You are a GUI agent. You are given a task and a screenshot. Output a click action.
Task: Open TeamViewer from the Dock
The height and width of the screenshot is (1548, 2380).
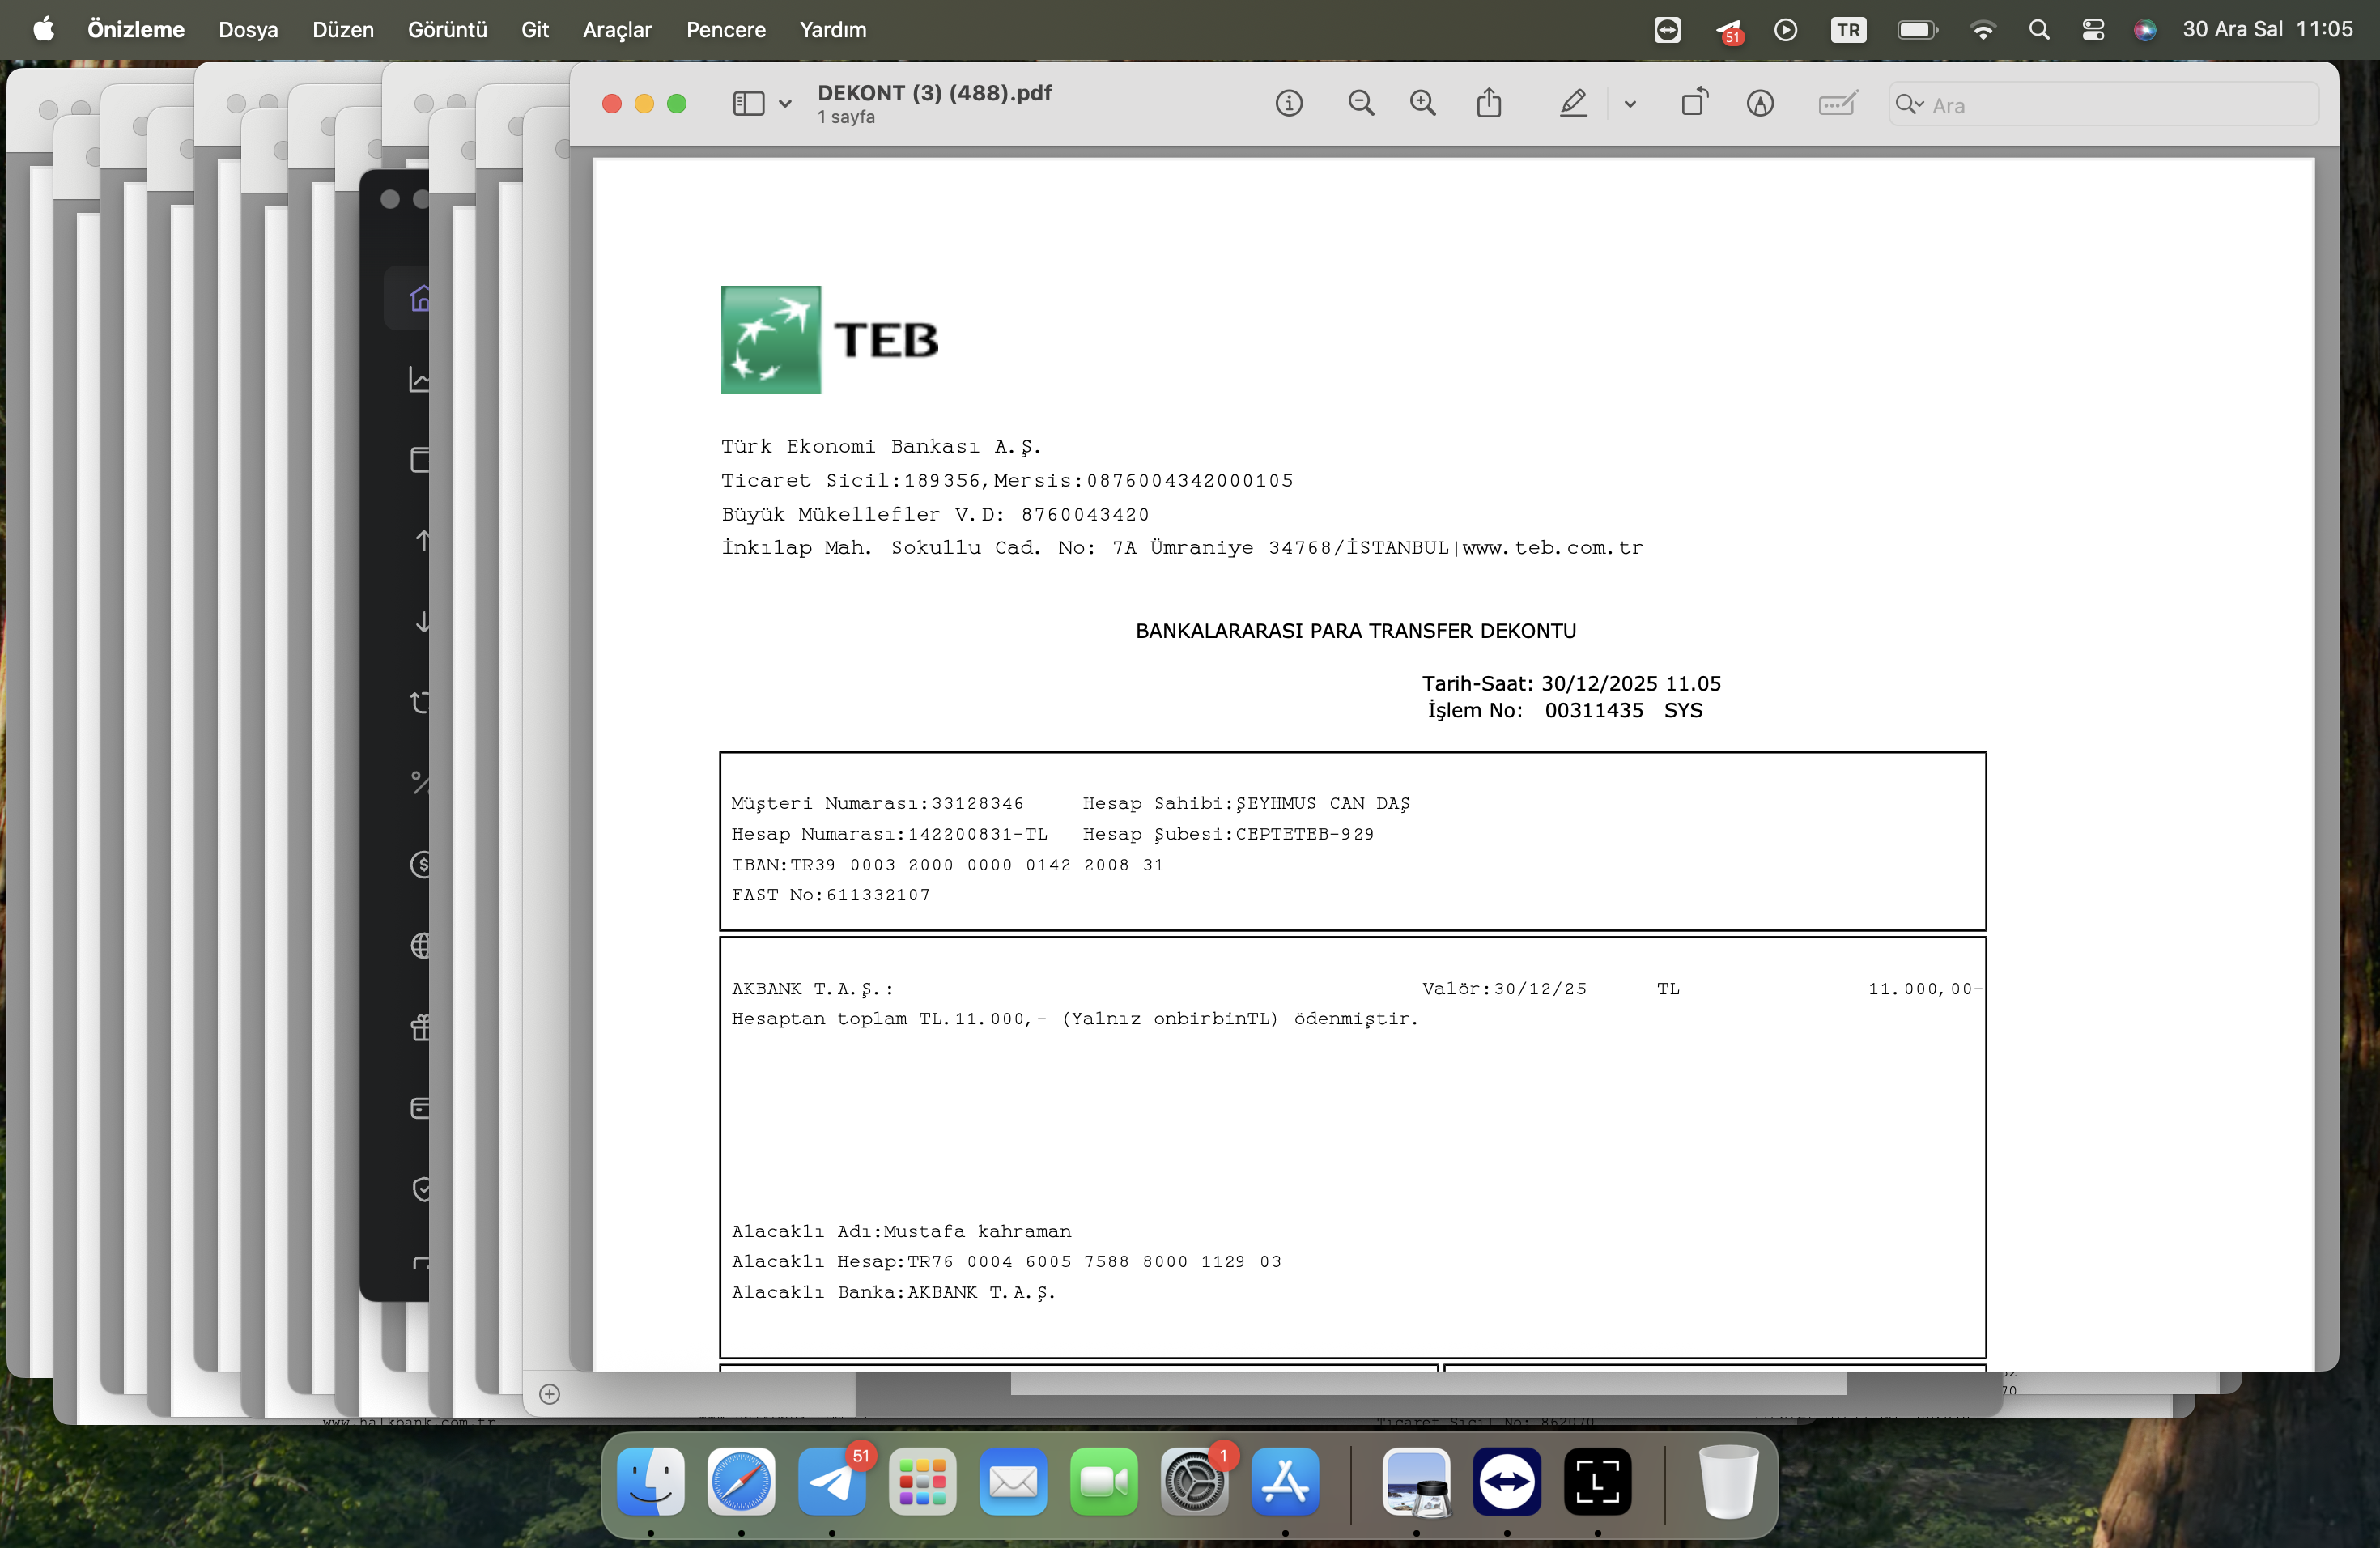point(1507,1481)
